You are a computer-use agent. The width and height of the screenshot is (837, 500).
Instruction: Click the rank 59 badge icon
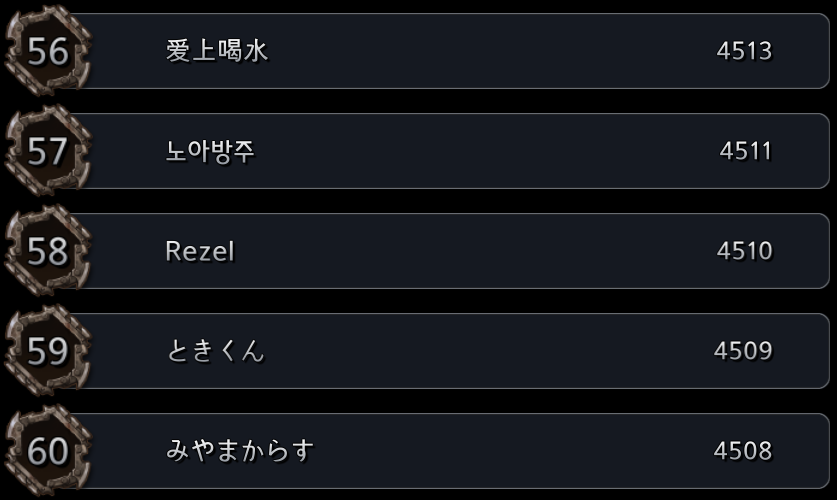coord(48,351)
